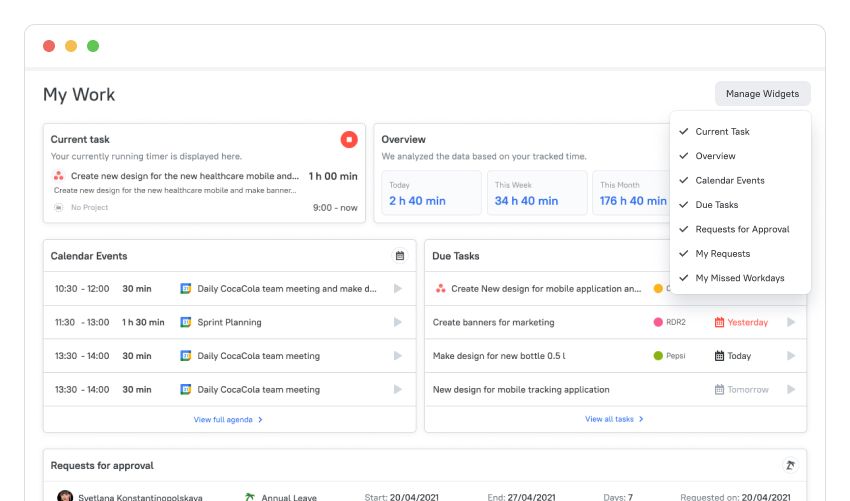Image resolution: width=850 pixels, height=501 pixels.
Task: Click the 1 h 30 min duration for Sprint Planning
Action: coord(143,322)
